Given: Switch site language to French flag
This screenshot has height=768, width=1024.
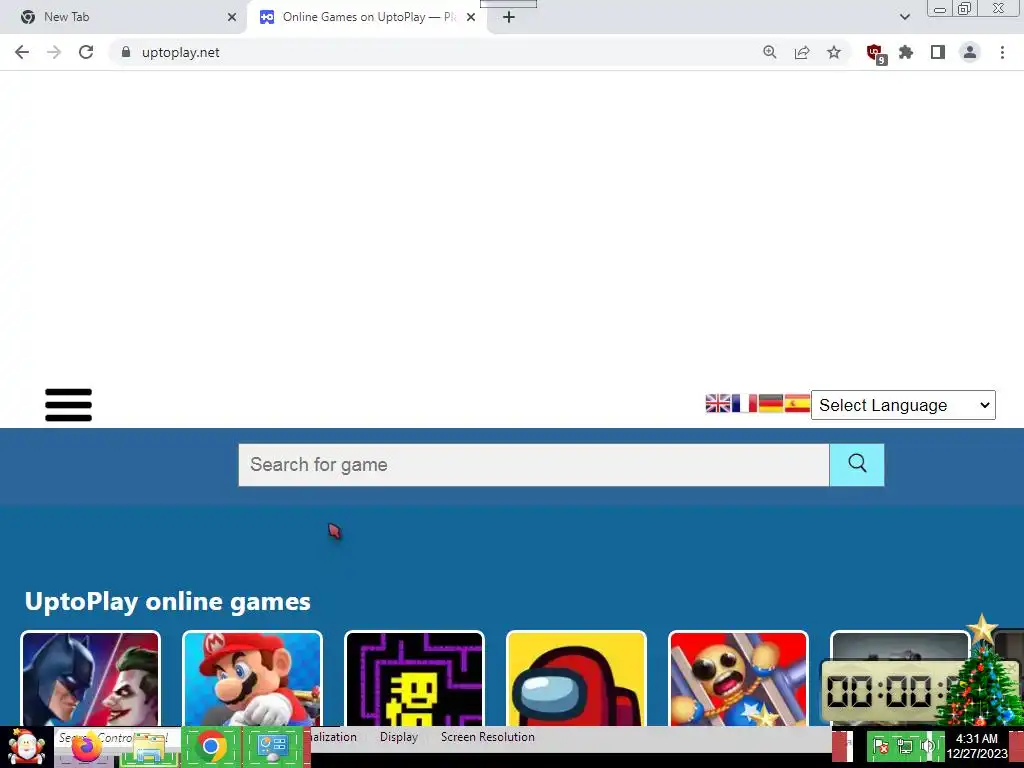Looking at the screenshot, I should tap(744, 404).
